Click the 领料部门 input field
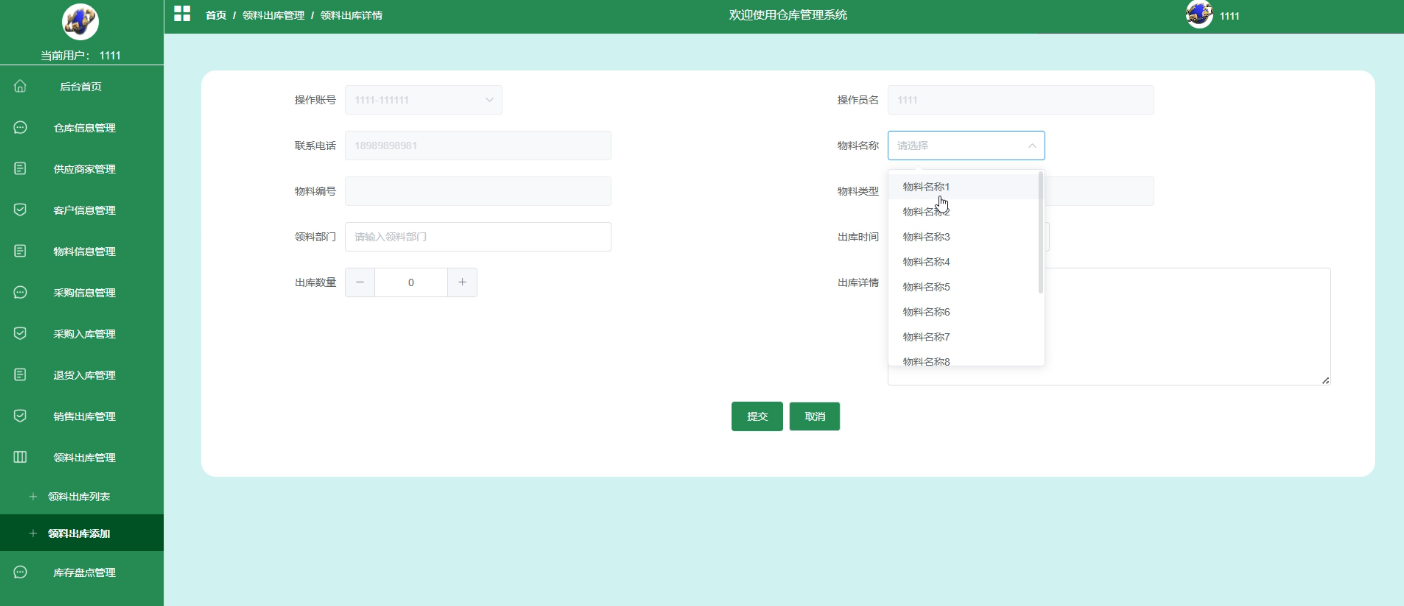 tap(478, 237)
